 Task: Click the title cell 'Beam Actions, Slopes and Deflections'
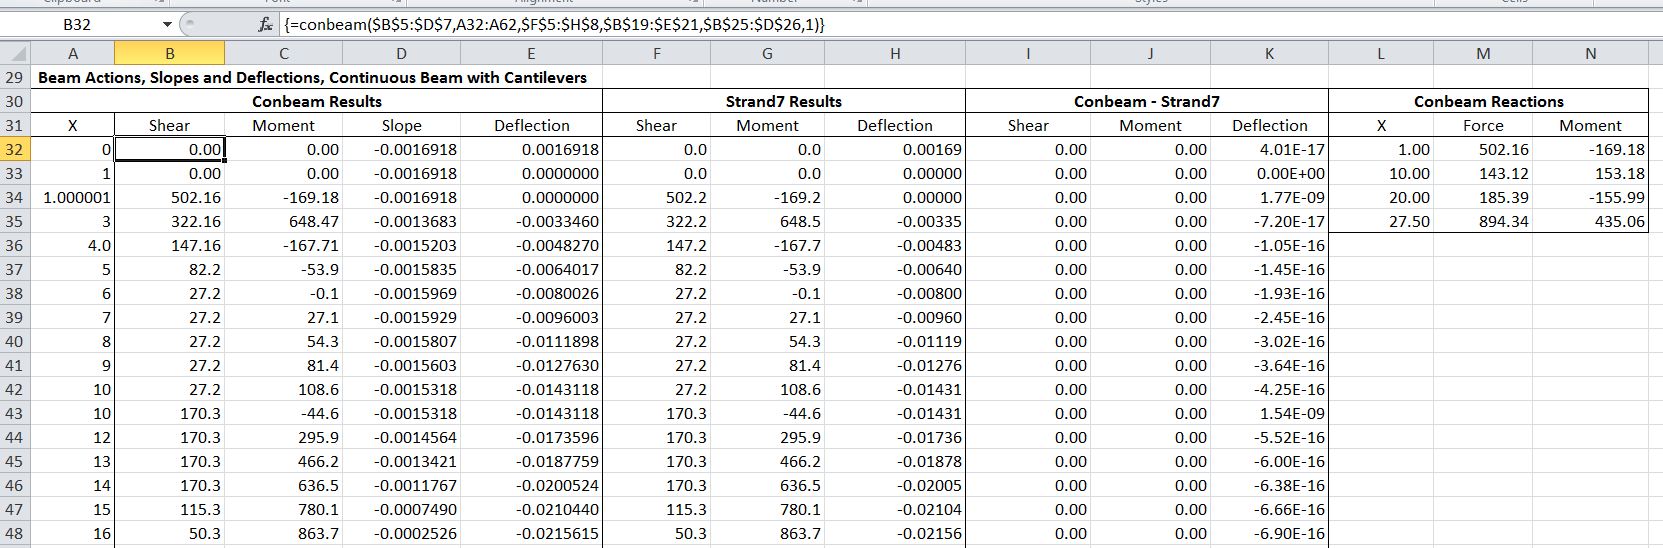point(312,77)
